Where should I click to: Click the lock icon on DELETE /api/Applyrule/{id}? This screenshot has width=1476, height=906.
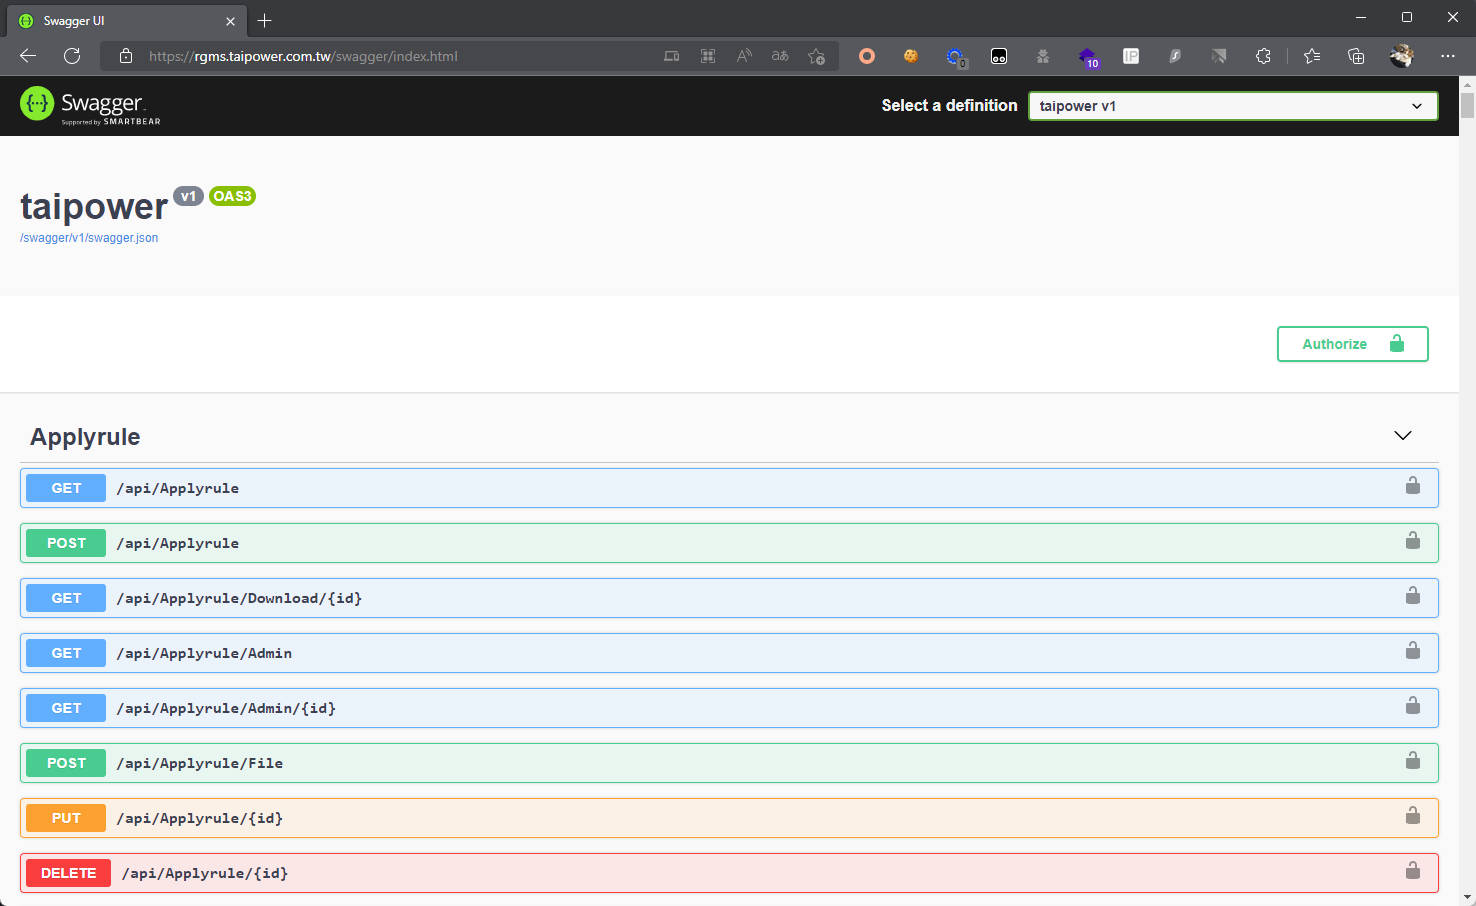coord(1412,871)
